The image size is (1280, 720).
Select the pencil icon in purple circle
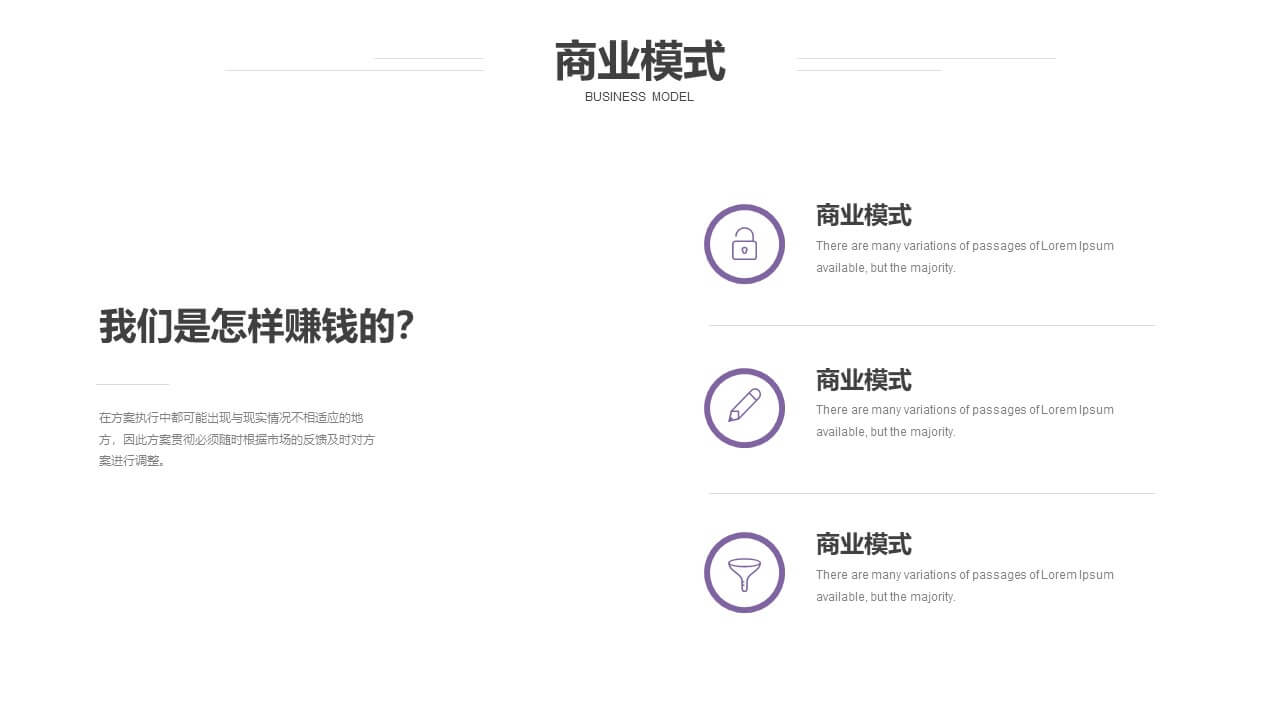(744, 408)
